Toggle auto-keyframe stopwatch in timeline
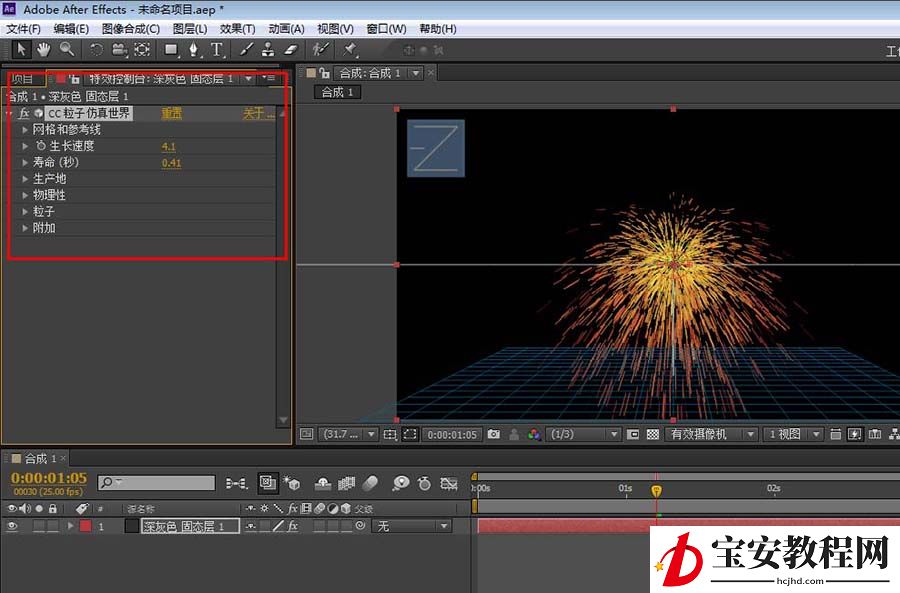900x593 pixels. (x=424, y=483)
